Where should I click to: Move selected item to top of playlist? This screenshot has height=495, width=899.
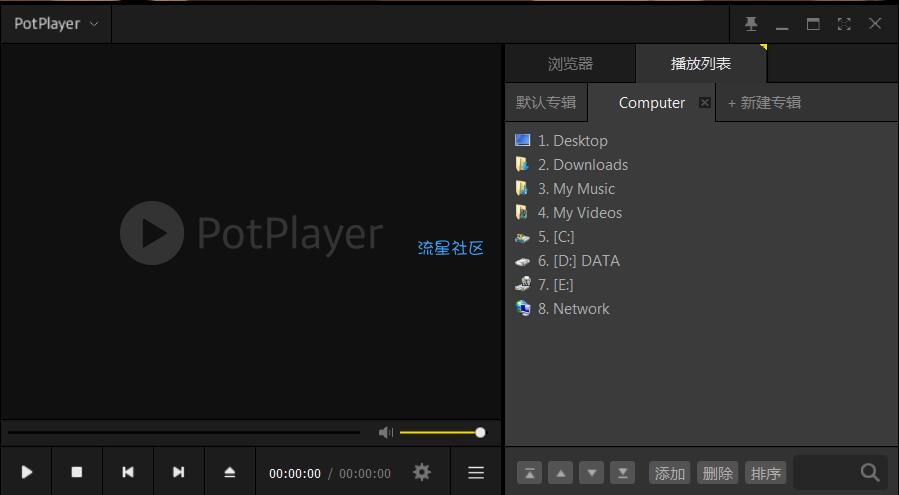(529, 473)
